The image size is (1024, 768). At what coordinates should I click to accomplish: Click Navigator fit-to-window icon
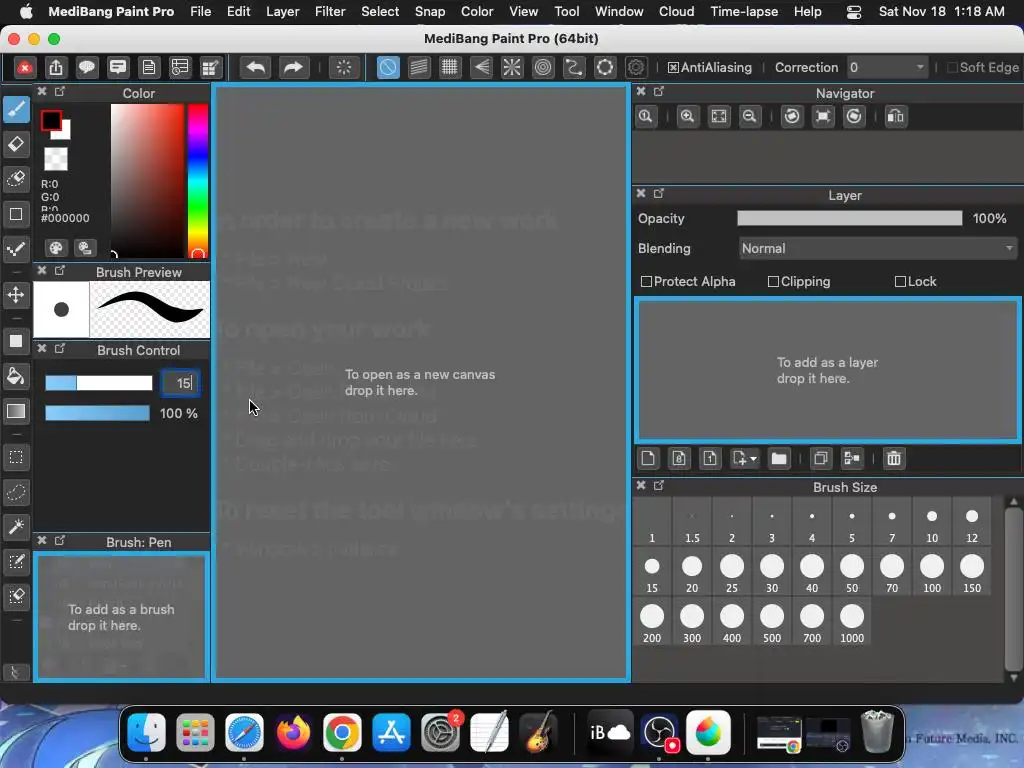(718, 116)
